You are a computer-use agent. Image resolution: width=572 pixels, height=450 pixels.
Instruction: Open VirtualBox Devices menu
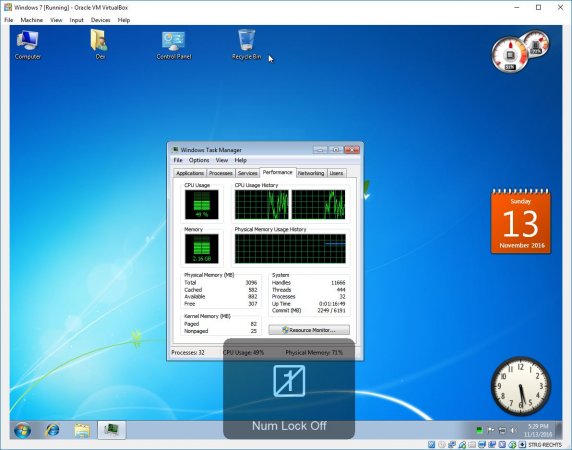(101, 20)
